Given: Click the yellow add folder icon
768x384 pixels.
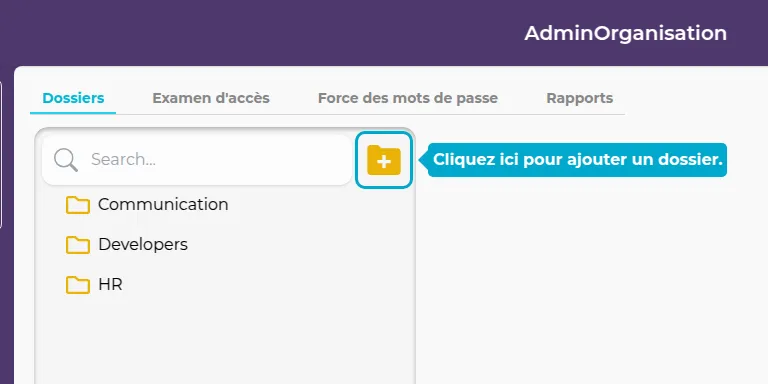Looking at the screenshot, I should tap(384, 160).
